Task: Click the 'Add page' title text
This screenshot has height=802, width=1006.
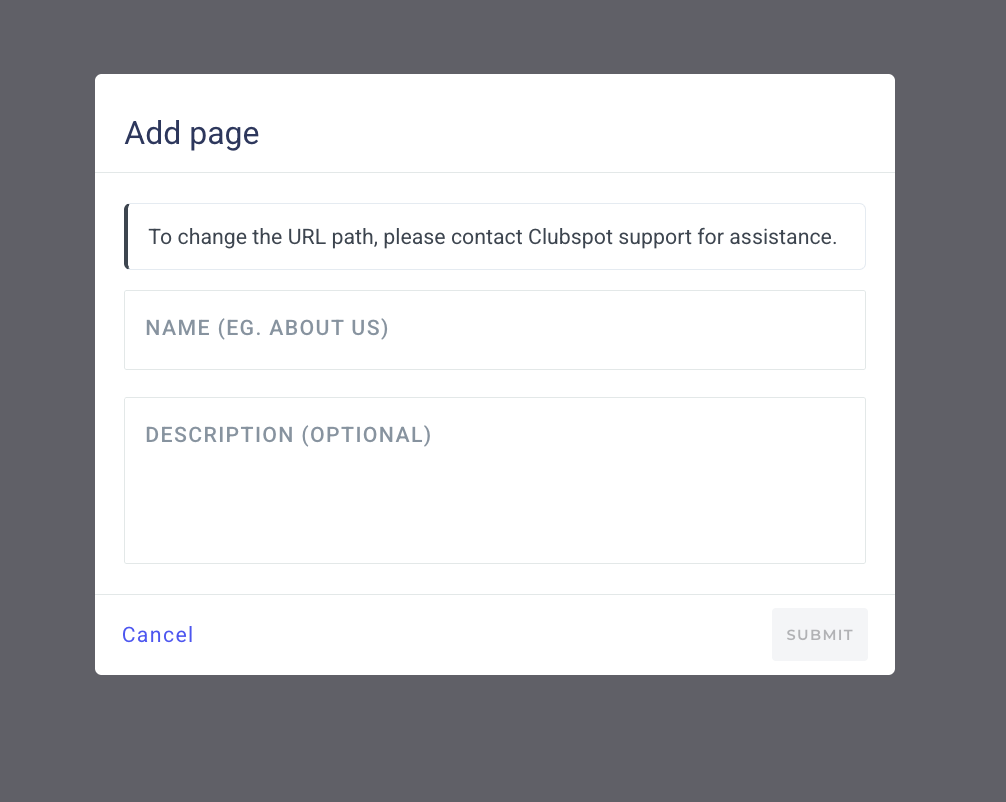Action: (x=192, y=133)
